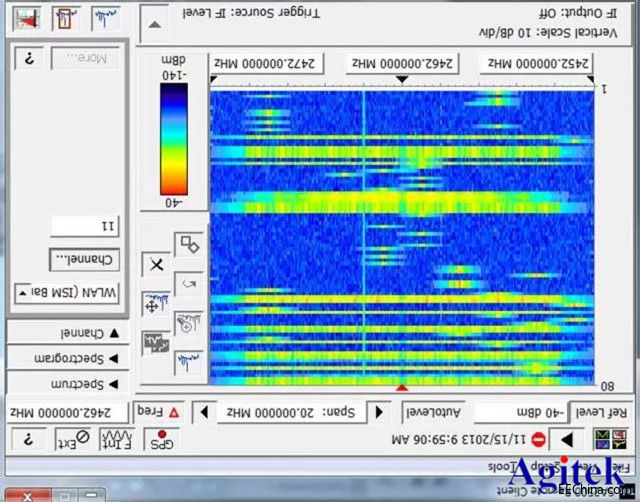Click the dBm color scale gradient bar

[x=174, y=139]
